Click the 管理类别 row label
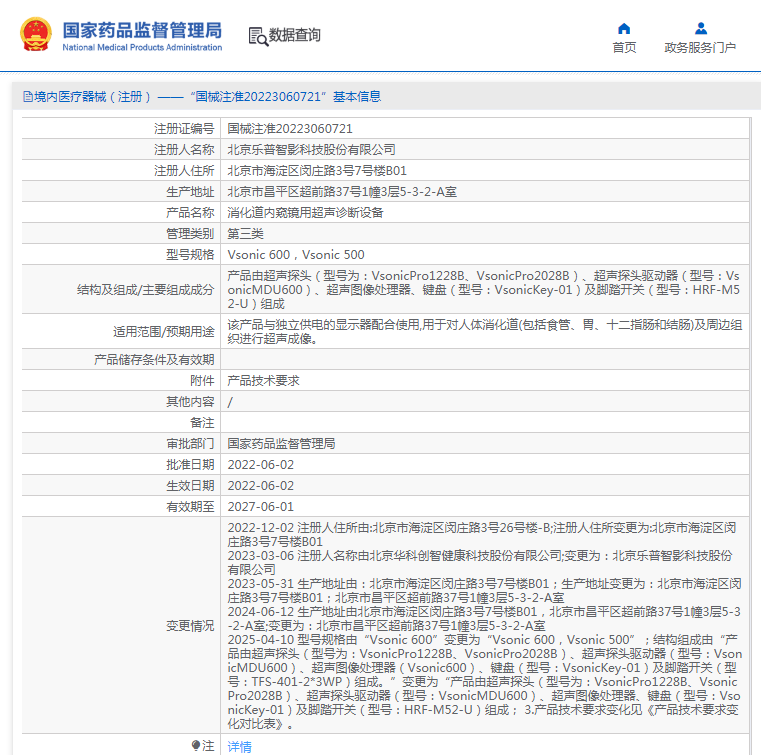This screenshot has height=755, width=761. click(x=190, y=233)
